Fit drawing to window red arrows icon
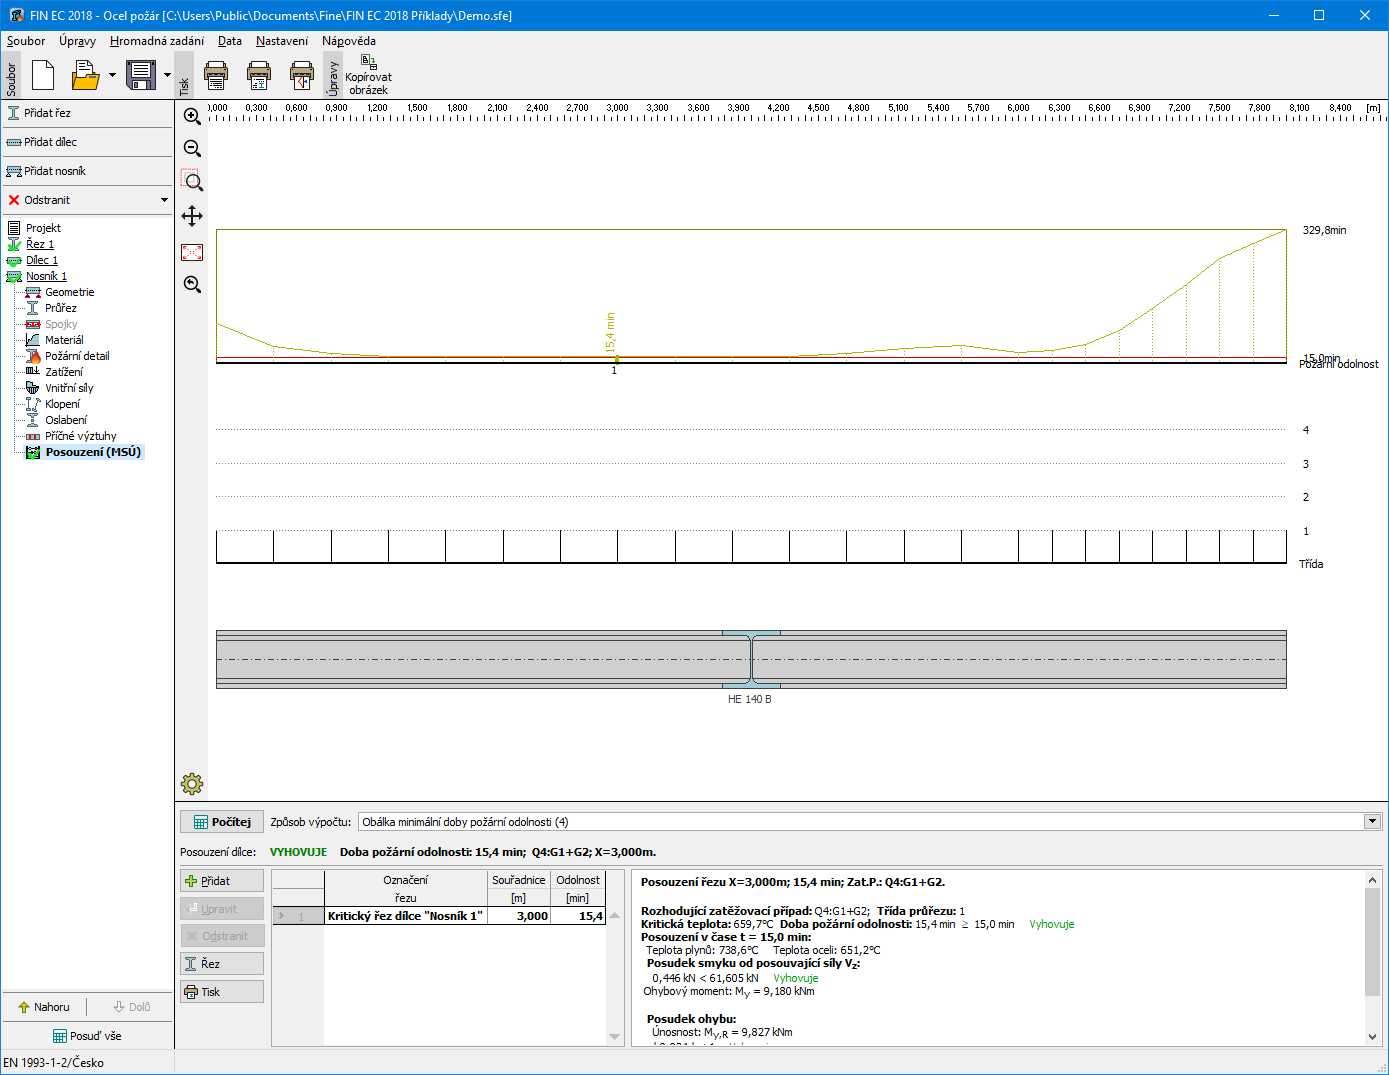This screenshot has width=1389, height=1075. click(x=192, y=252)
